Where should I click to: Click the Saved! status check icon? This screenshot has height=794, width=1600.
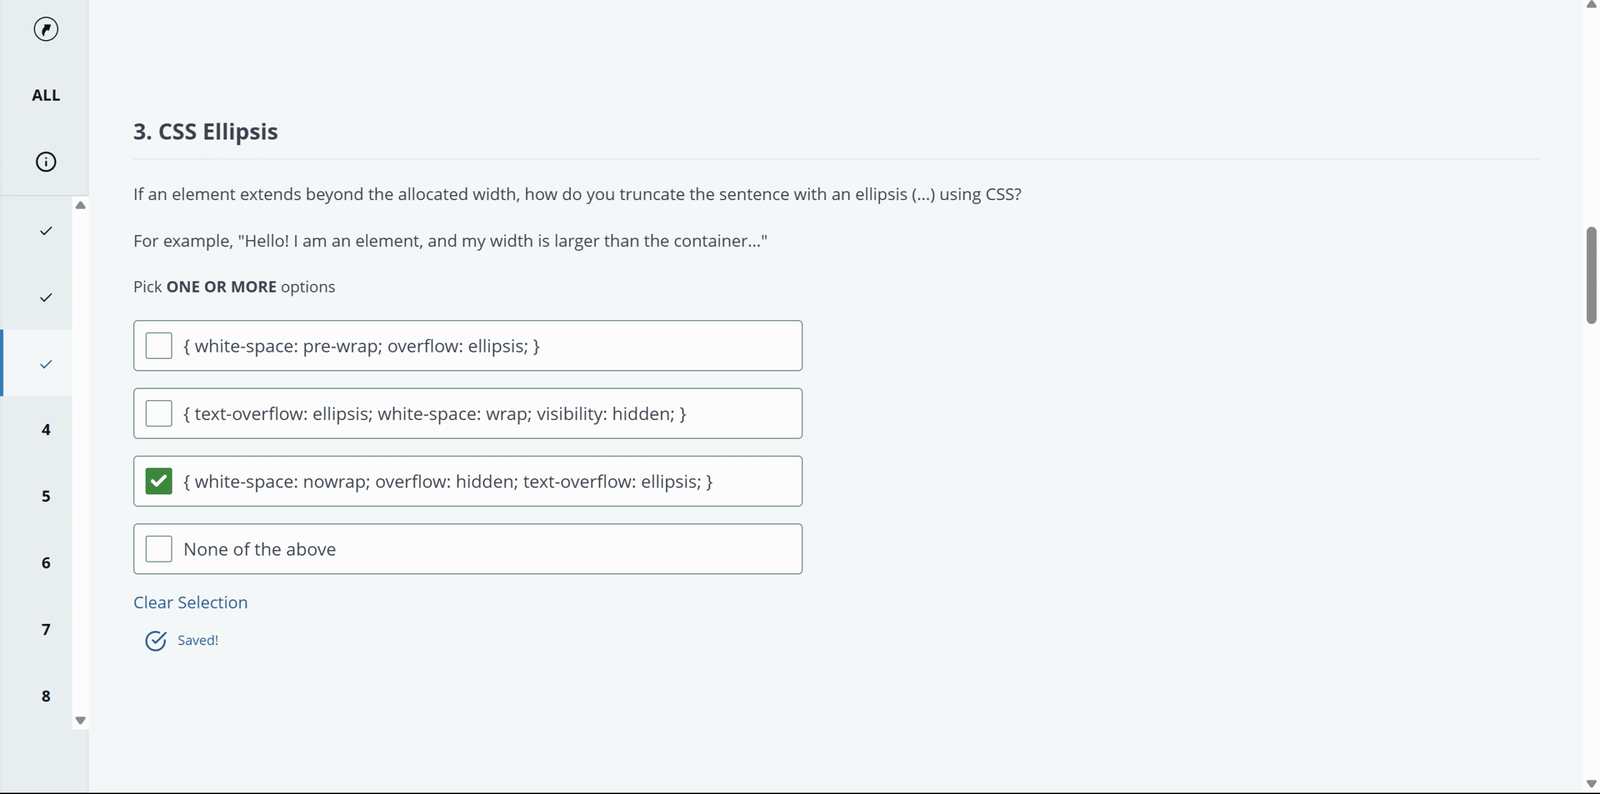[156, 640]
